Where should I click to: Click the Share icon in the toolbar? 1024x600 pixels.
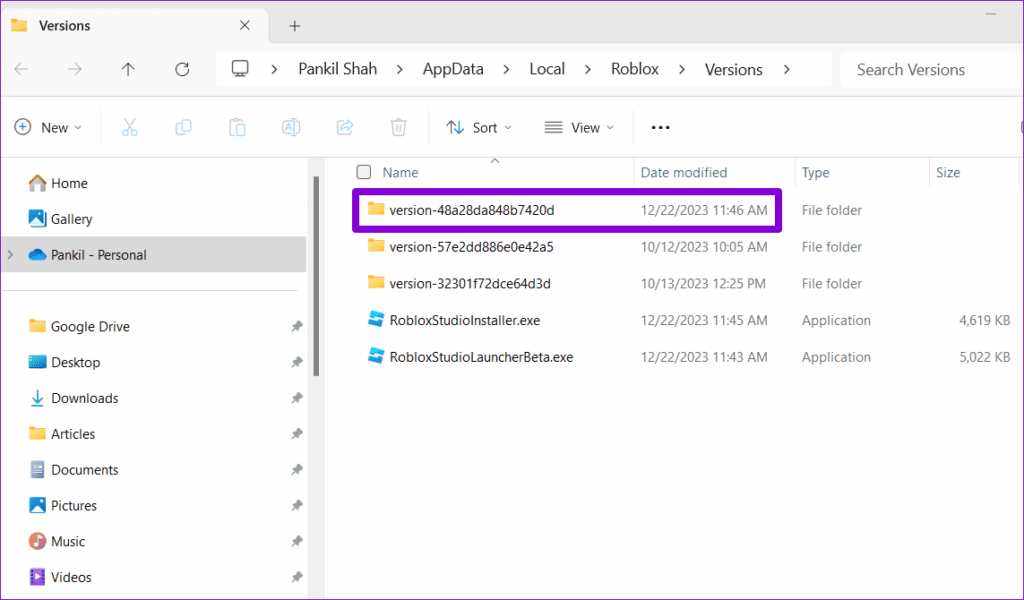pos(345,127)
